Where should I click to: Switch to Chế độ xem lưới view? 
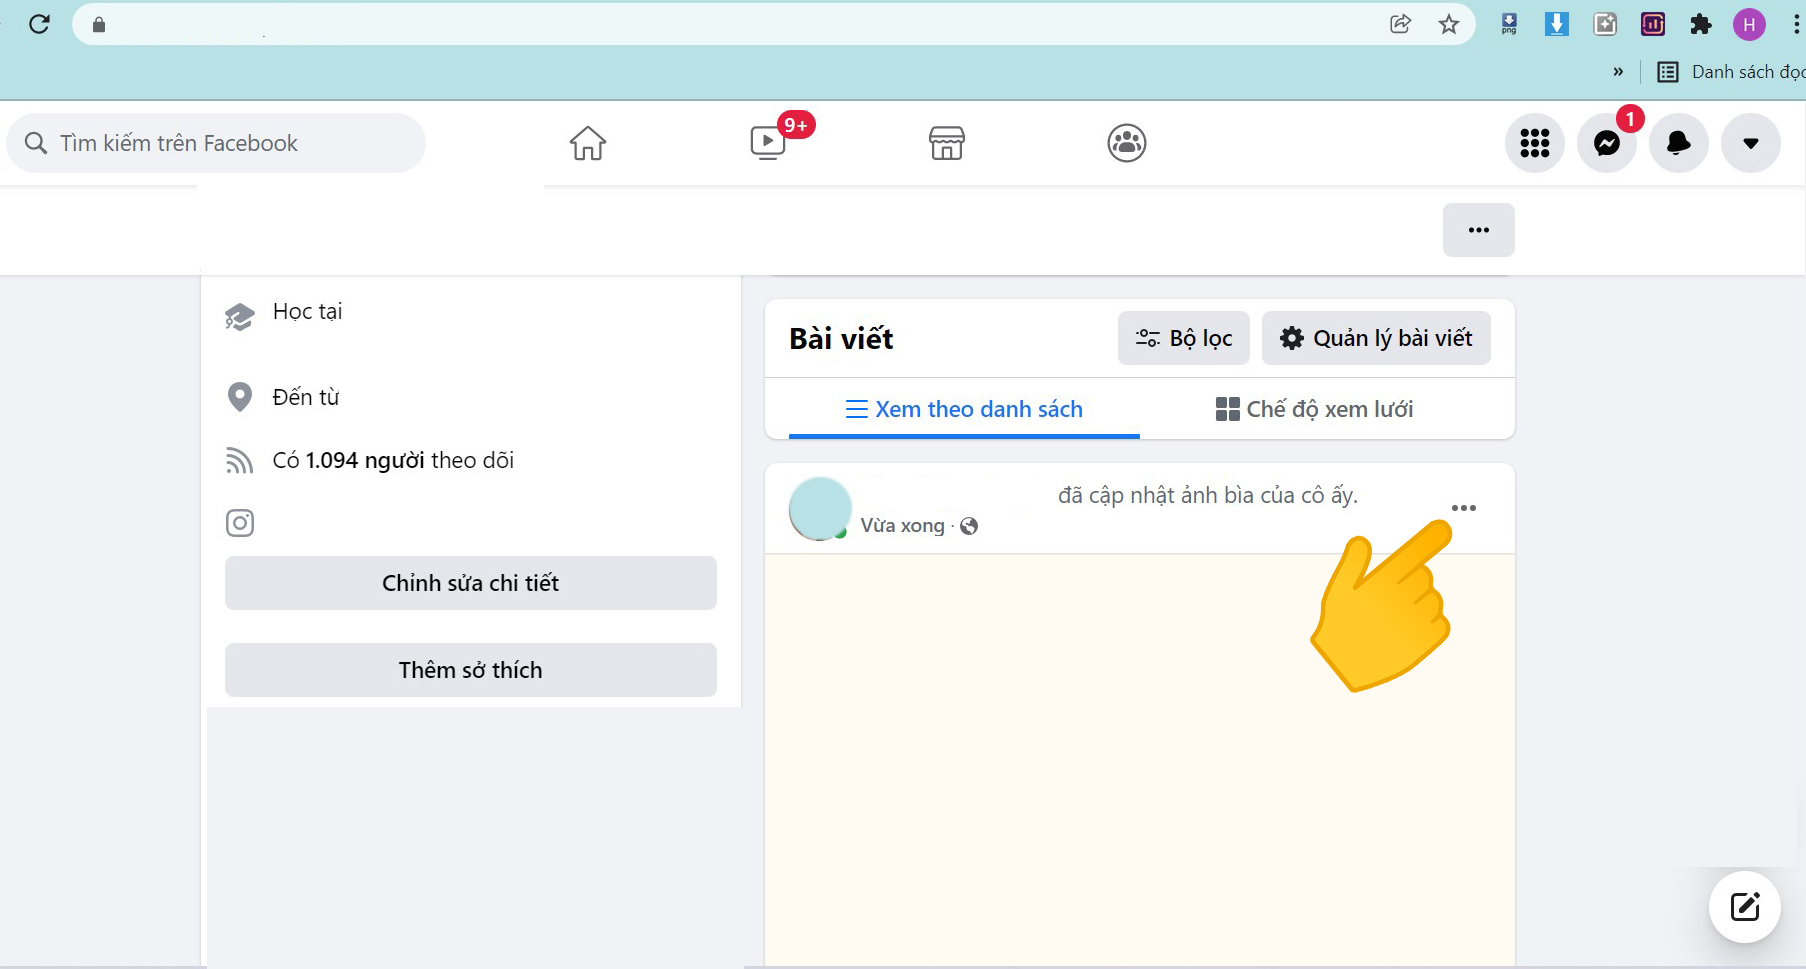tap(1314, 409)
